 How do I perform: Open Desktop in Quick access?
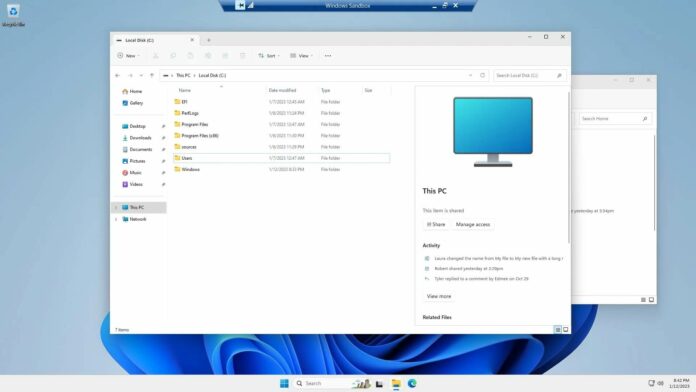[138, 127]
